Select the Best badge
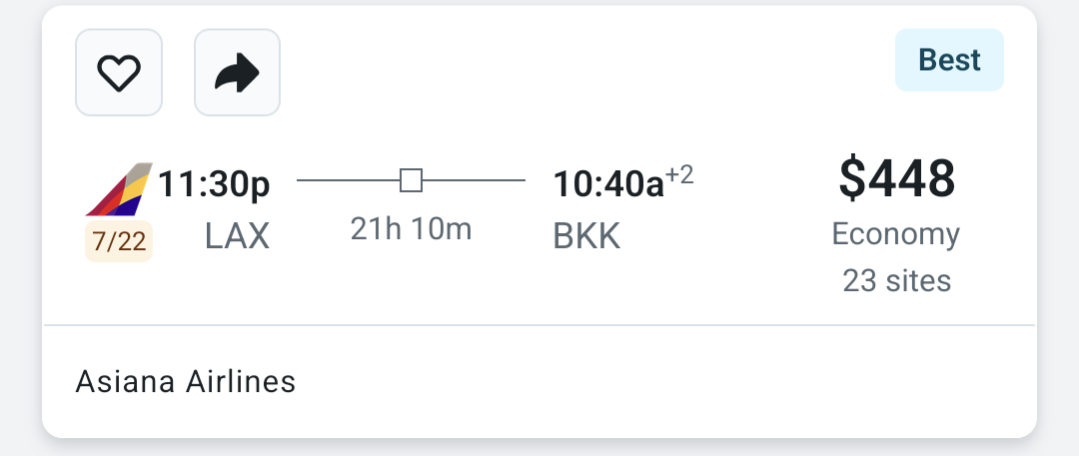The height and width of the screenshot is (456, 1079). tap(949, 61)
